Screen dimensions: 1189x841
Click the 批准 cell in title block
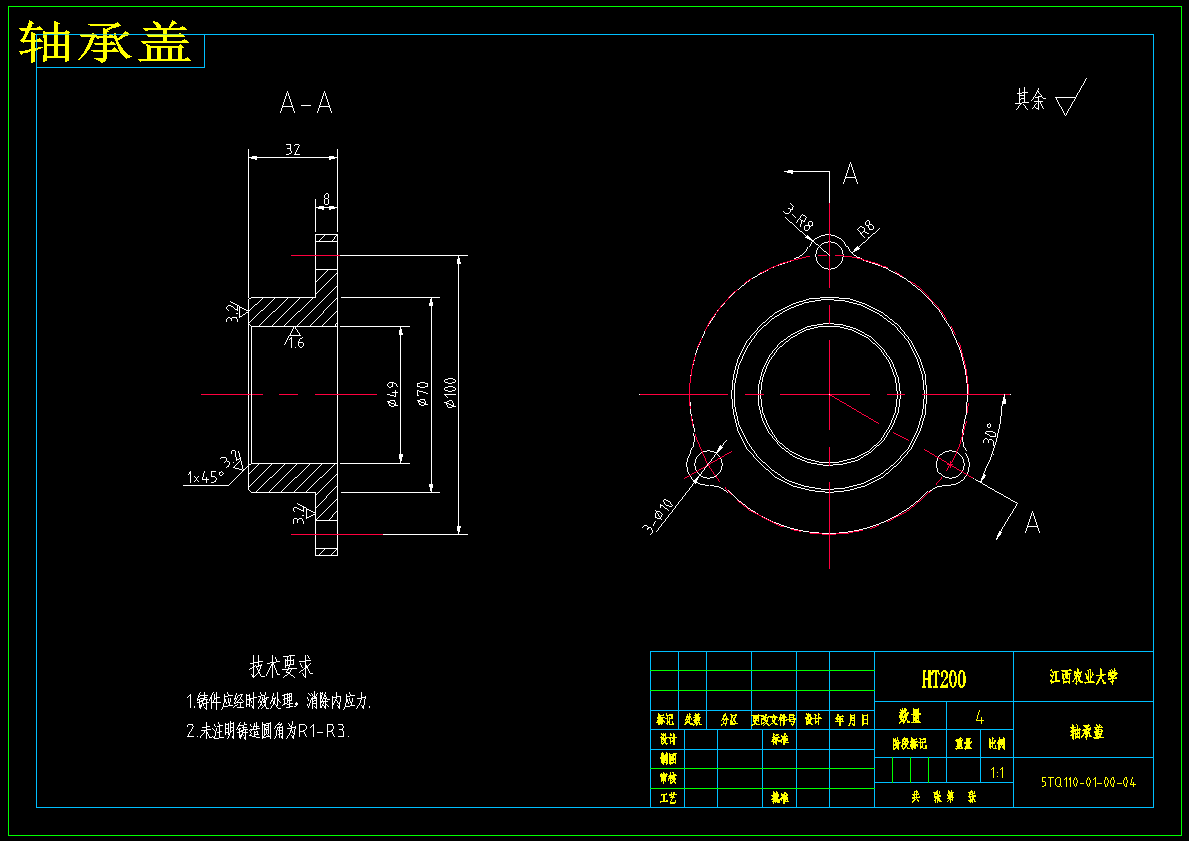click(780, 799)
